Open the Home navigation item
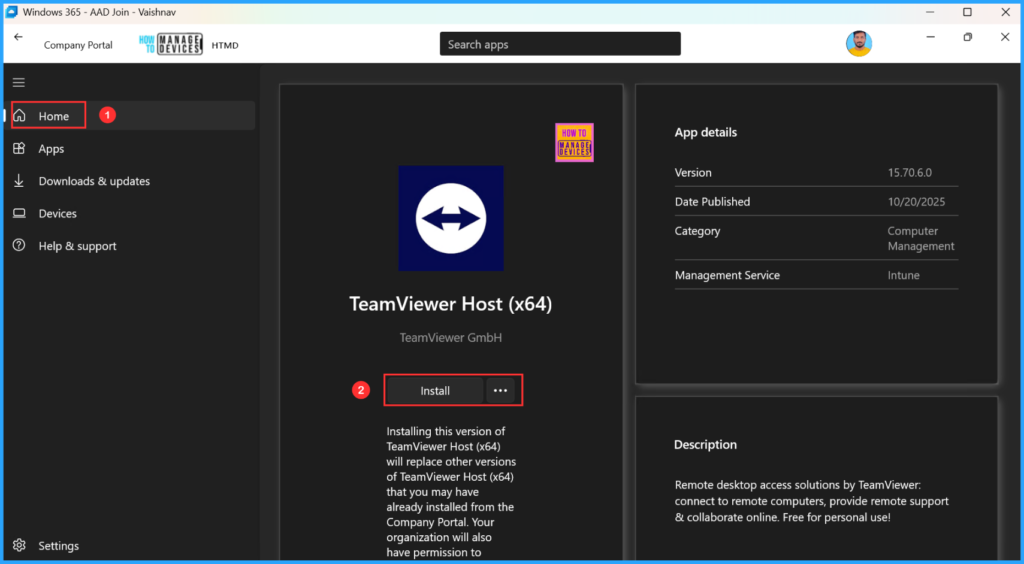The image size is (1024, 564). pos(131,116)
